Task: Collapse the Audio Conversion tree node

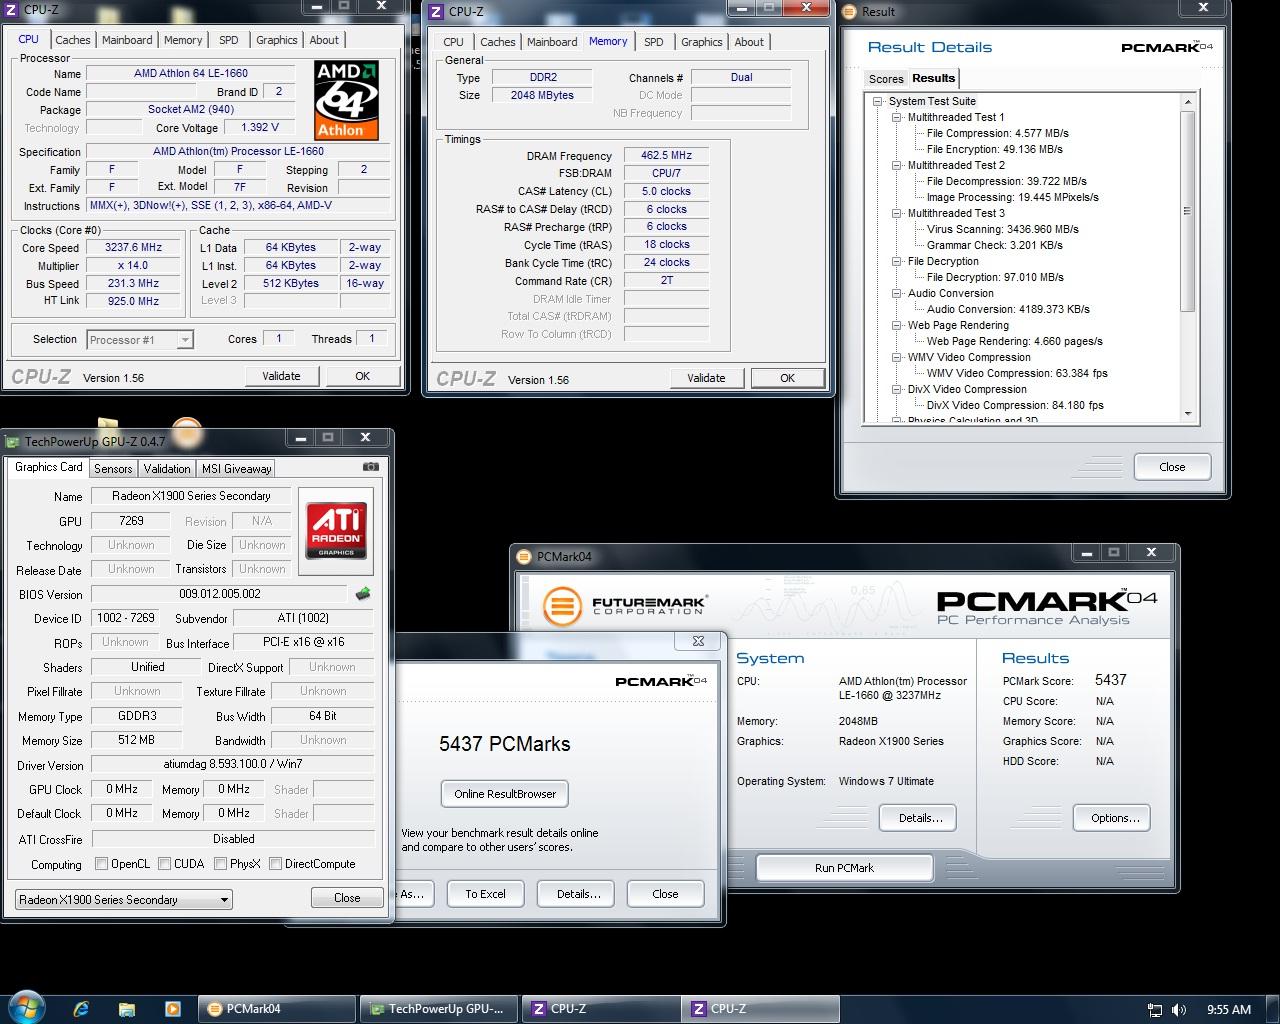Action: tap(898, 293)
